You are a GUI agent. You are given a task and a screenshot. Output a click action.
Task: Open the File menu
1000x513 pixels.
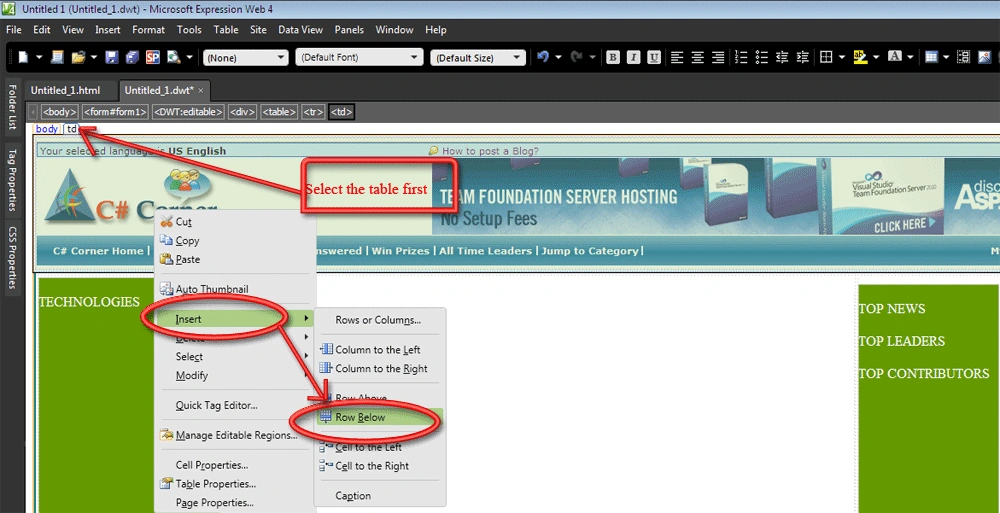tap(13, 30)
